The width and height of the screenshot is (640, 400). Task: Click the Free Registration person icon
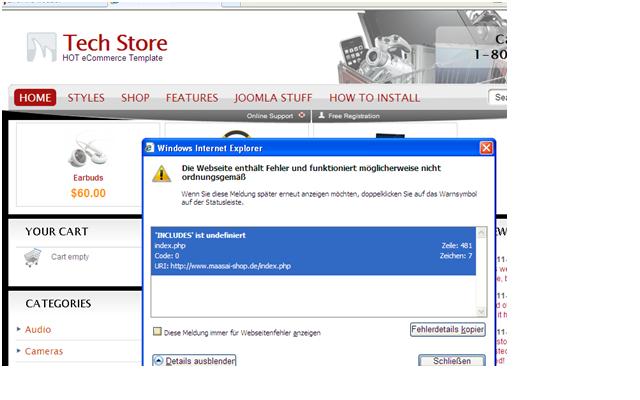click(322, 116)
